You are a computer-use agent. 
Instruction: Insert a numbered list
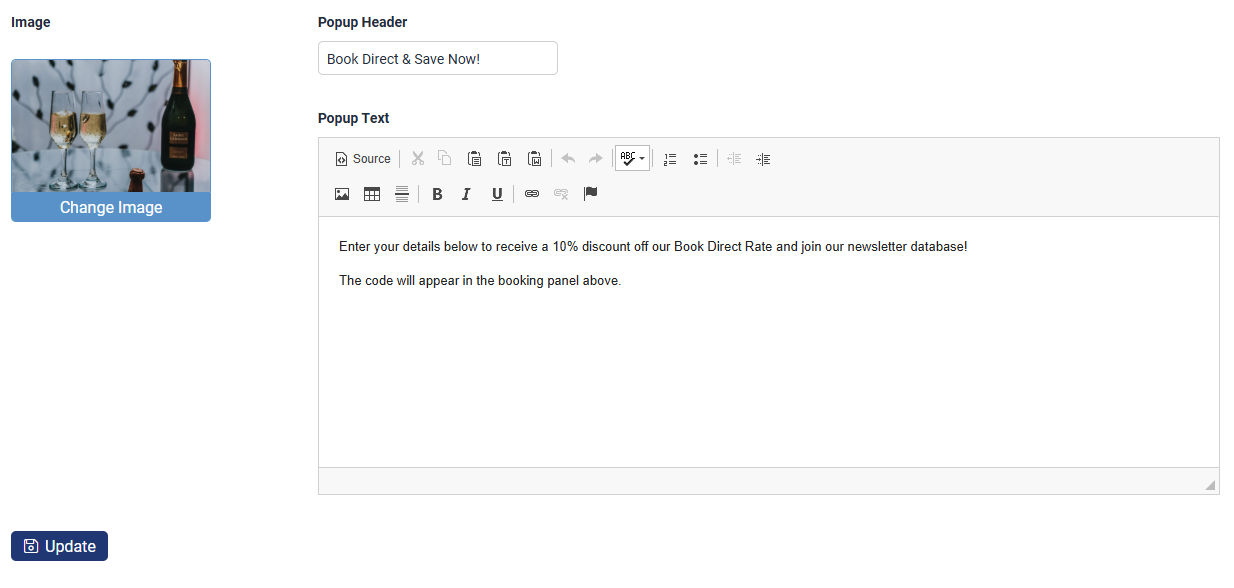coord(670,159)
